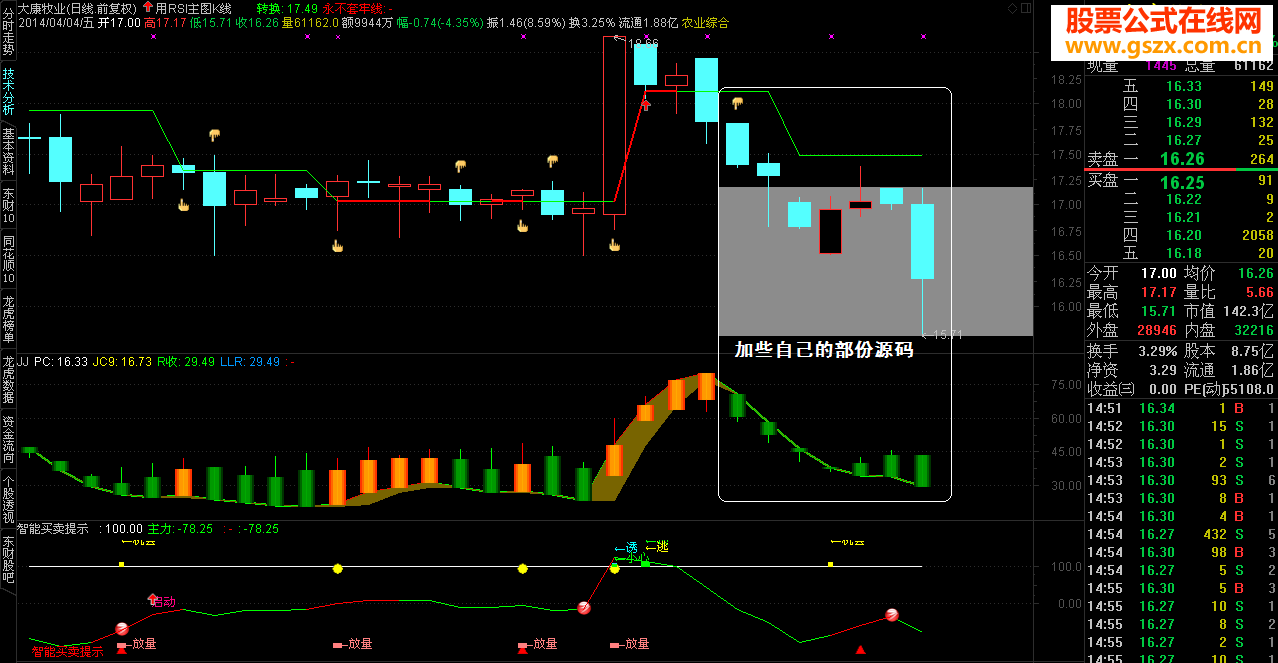Select the 买盘 一 16.25 bid row
This screenshot has height=663, width=1278.
click(x=1181, y=181)
